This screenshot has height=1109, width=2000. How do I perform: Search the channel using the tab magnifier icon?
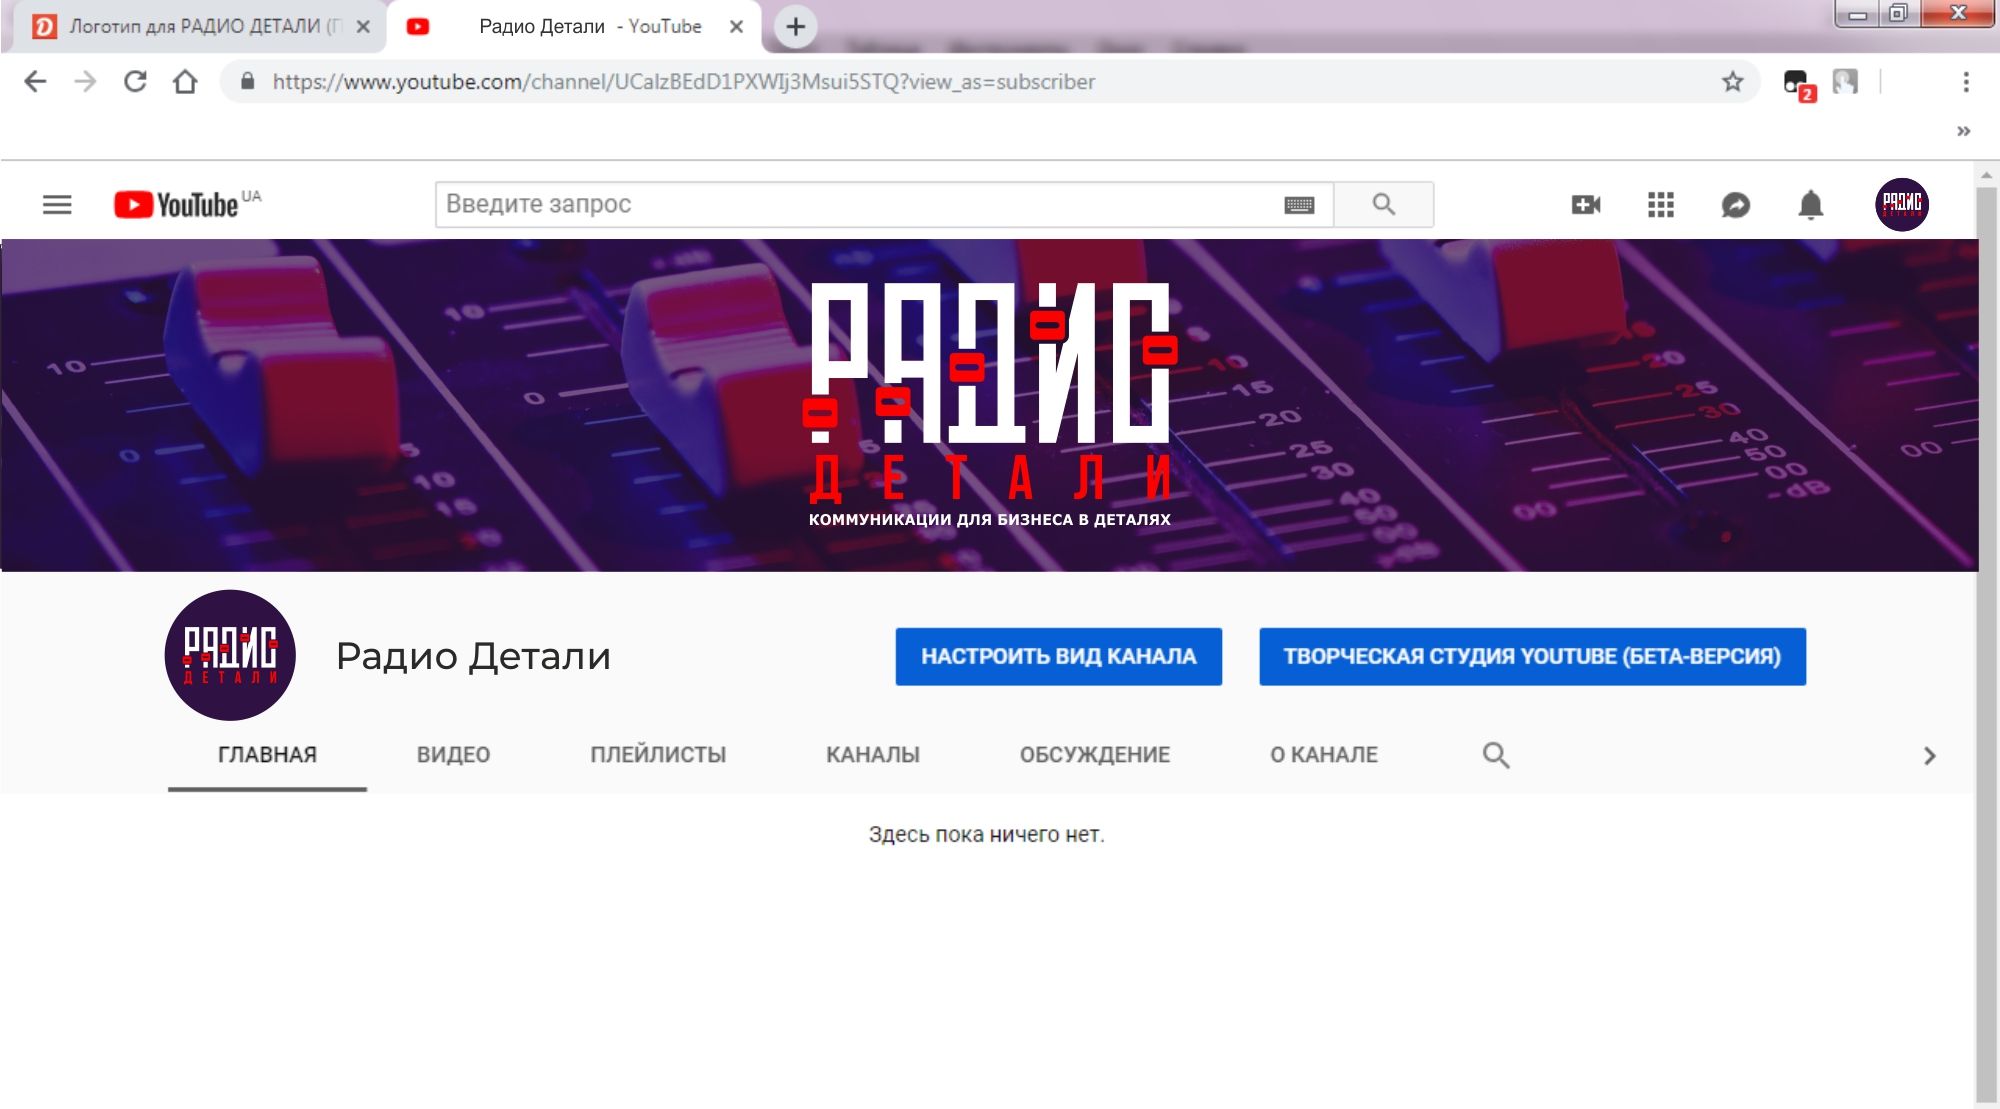point(1496,755)
